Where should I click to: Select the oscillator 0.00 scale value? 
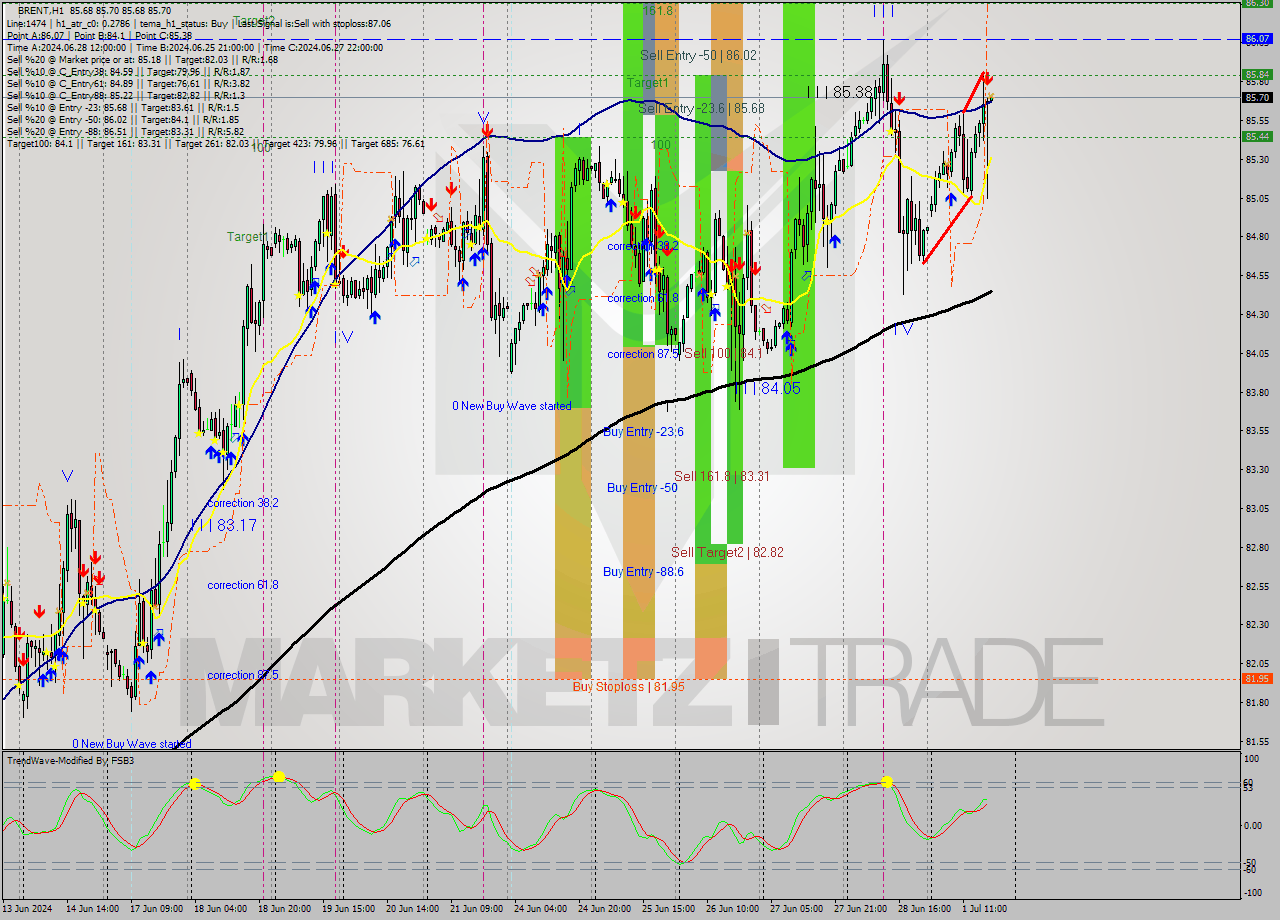click(1253, 826)
